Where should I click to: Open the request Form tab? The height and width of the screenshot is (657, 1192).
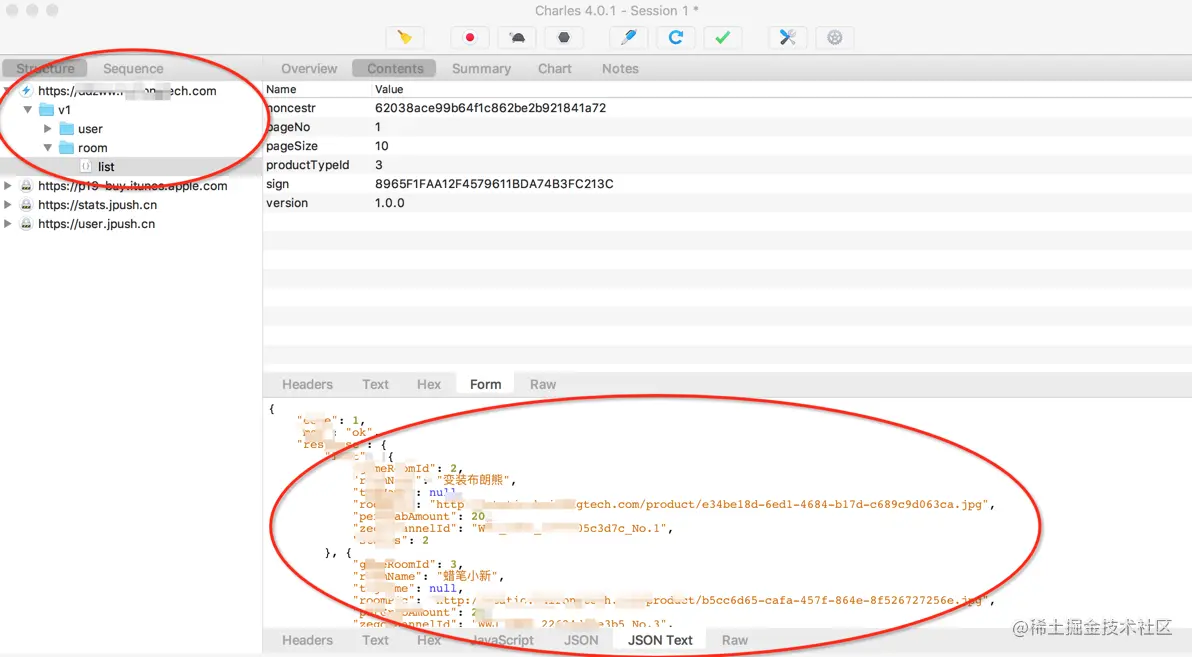pos(485,384)
